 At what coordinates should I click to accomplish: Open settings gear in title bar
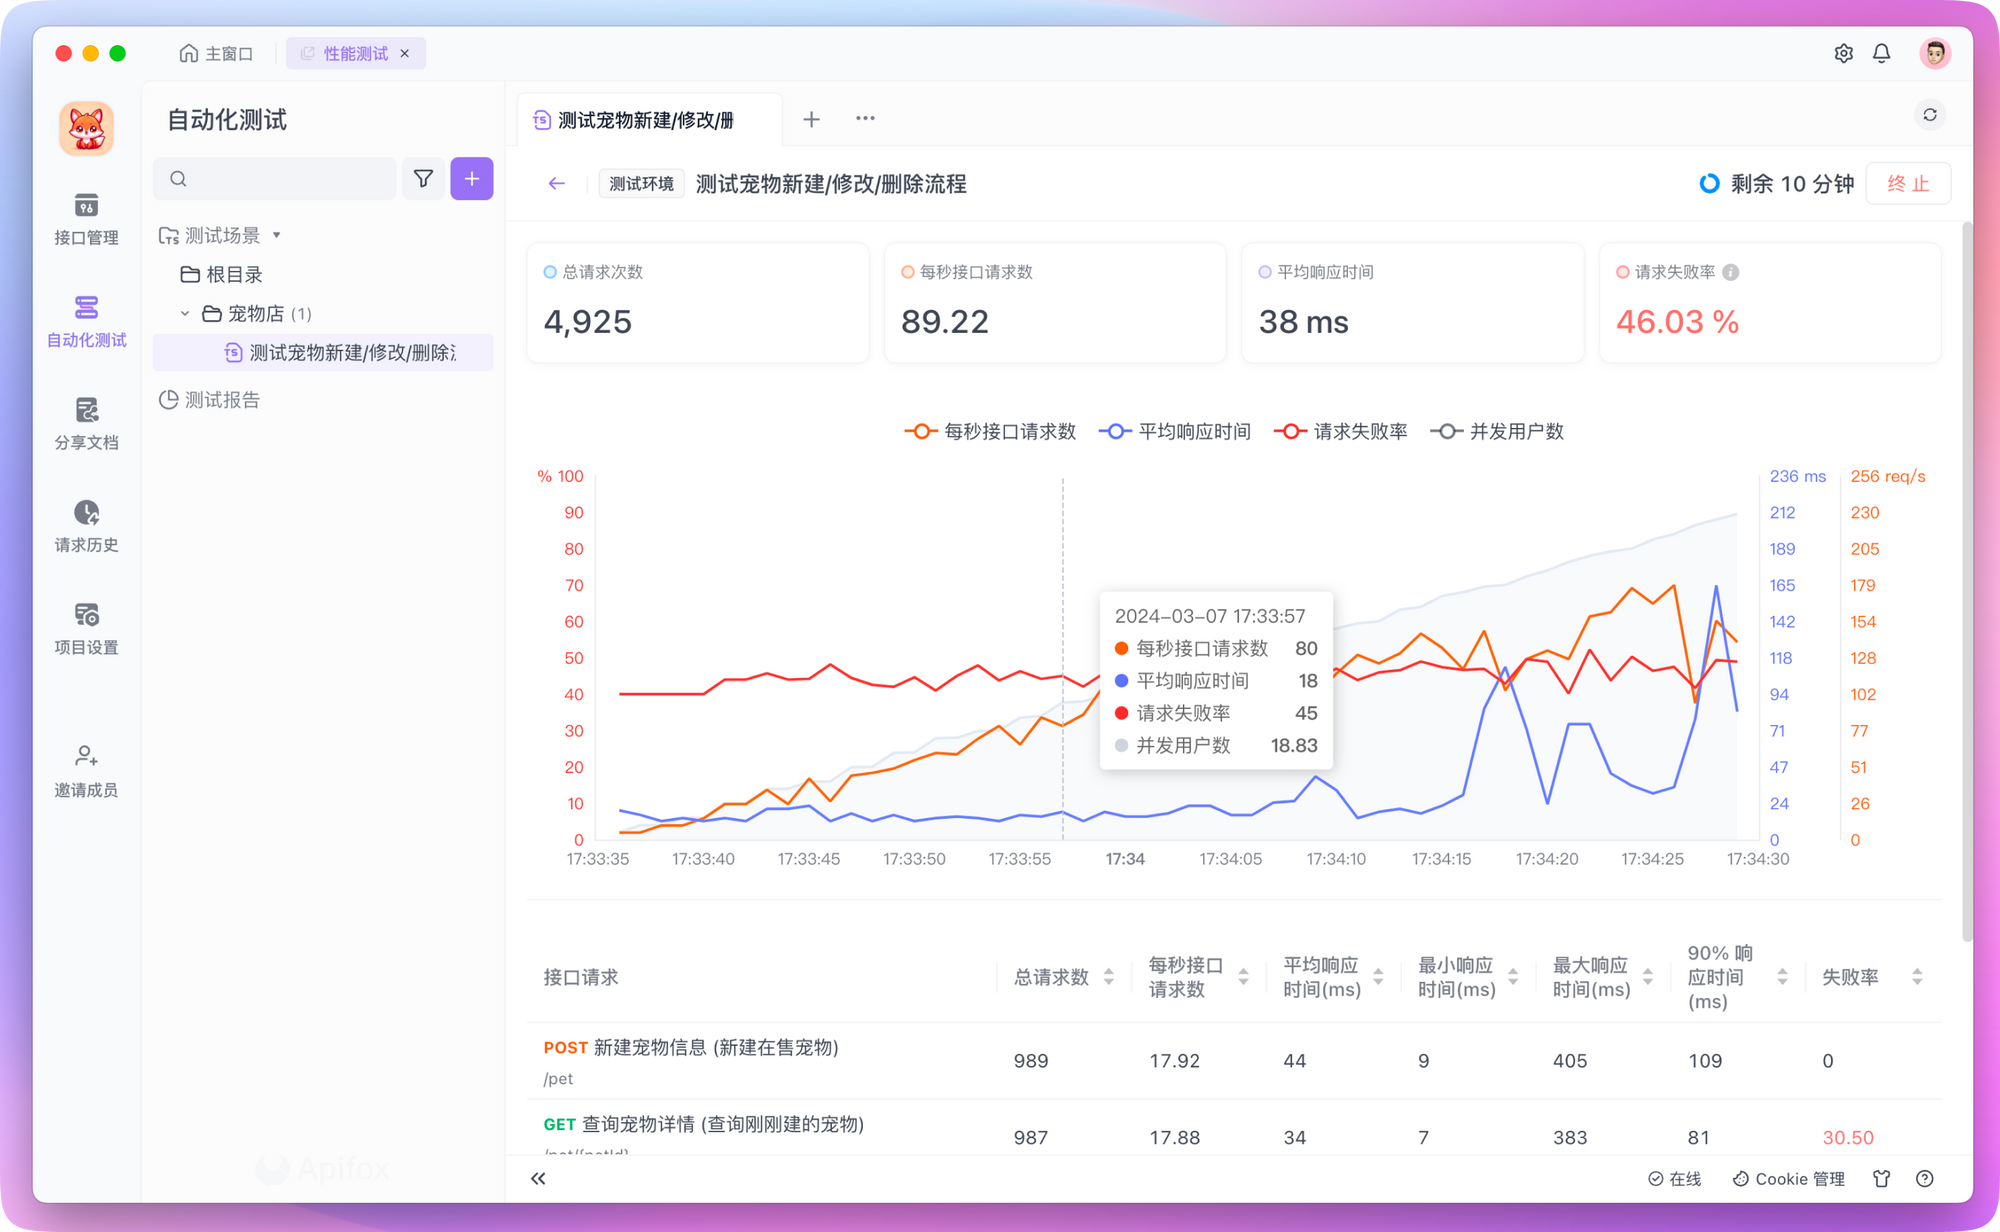tap(1843, 54)
